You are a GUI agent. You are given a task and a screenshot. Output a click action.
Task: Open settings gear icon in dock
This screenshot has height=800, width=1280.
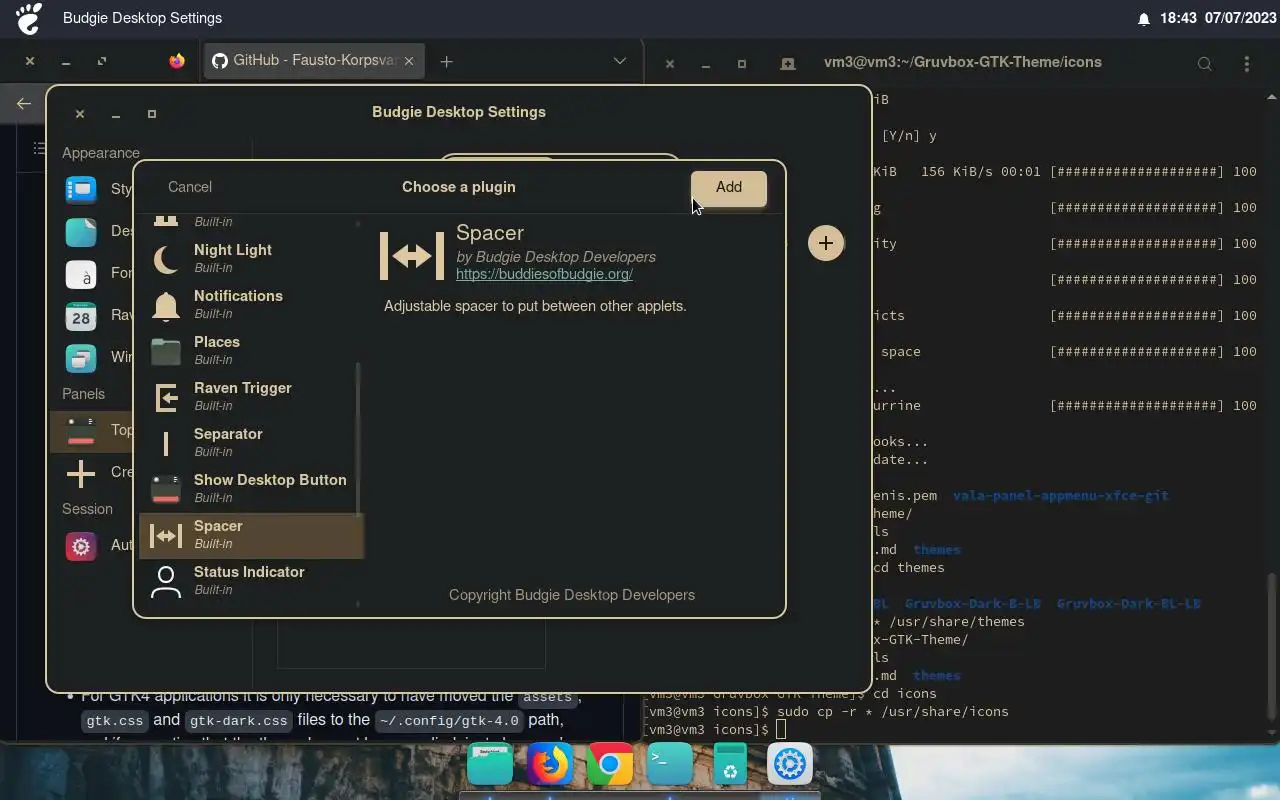pyautogui.click(x=790, y=766)
